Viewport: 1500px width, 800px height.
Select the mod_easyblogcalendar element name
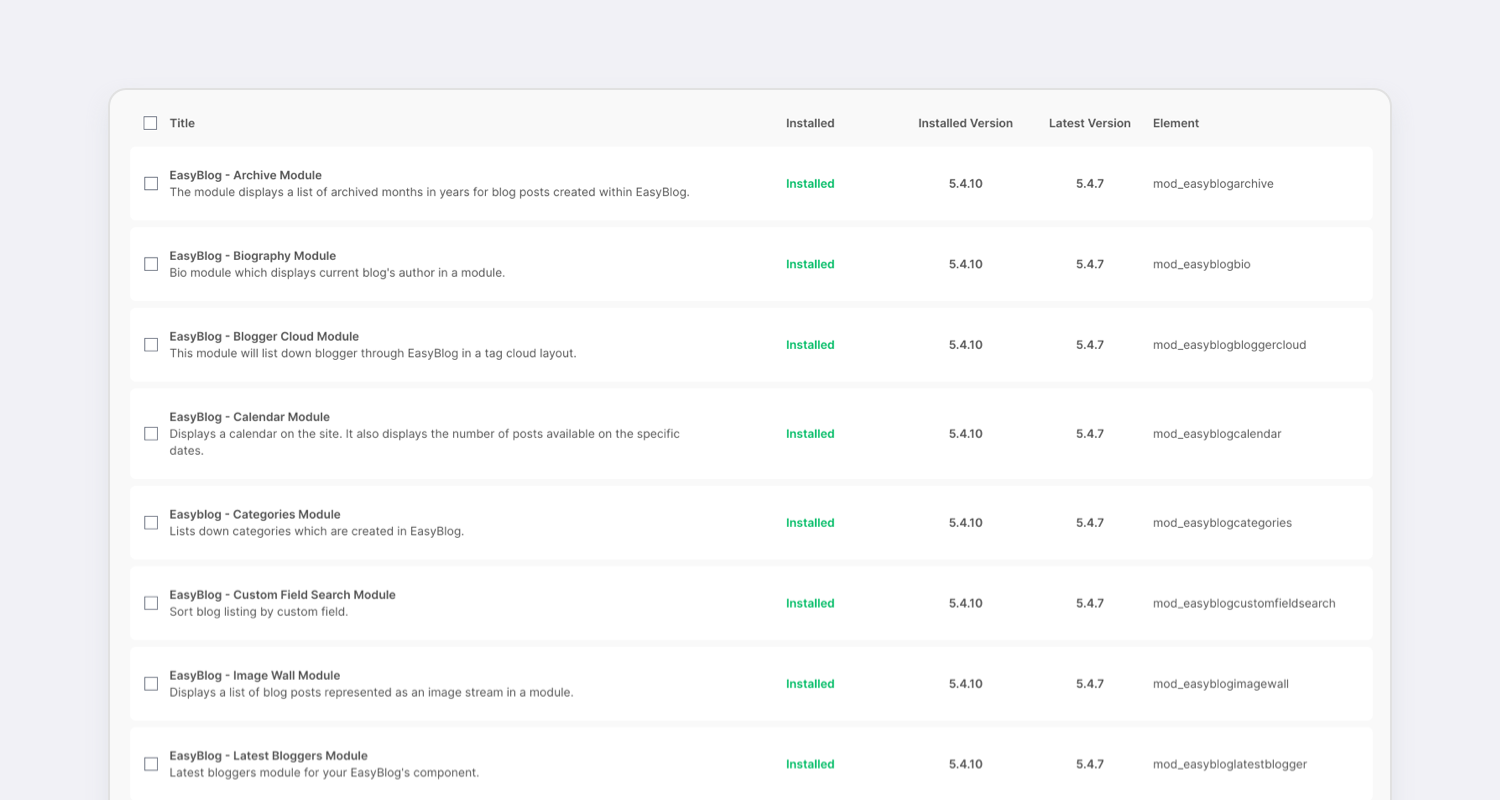tap(1217, 434)
